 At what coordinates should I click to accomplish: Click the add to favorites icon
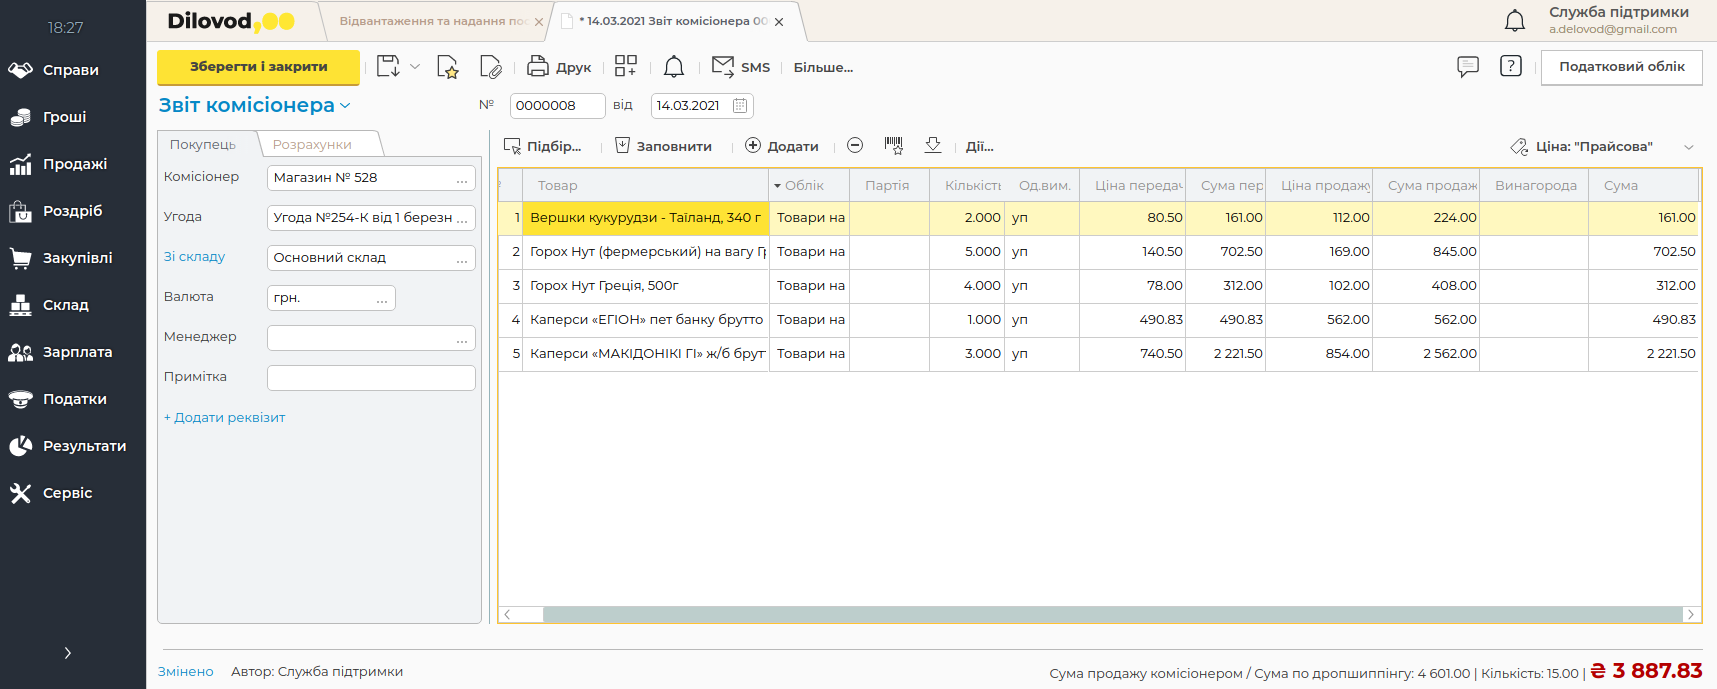point(447,67)
